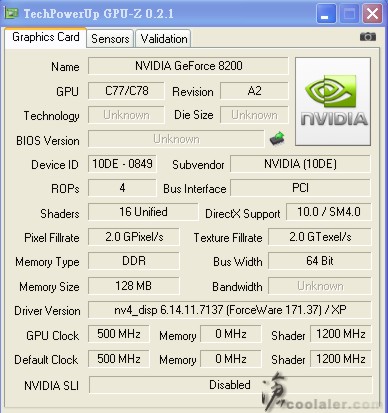Click the Name field NVIDIA GeForce 8200
The height and width of the screenshot is (413, 388).
(188, 66)
